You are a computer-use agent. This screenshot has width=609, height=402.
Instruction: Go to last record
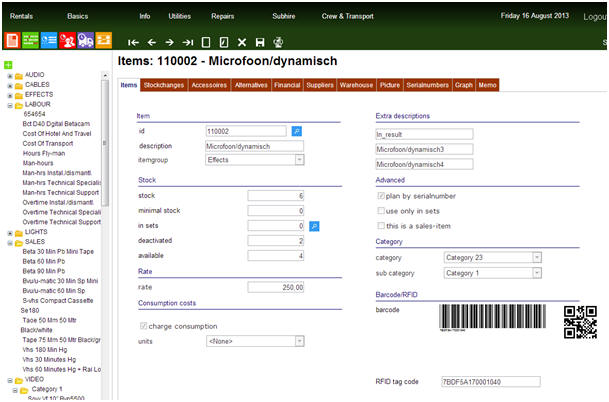tap(188, 42)
